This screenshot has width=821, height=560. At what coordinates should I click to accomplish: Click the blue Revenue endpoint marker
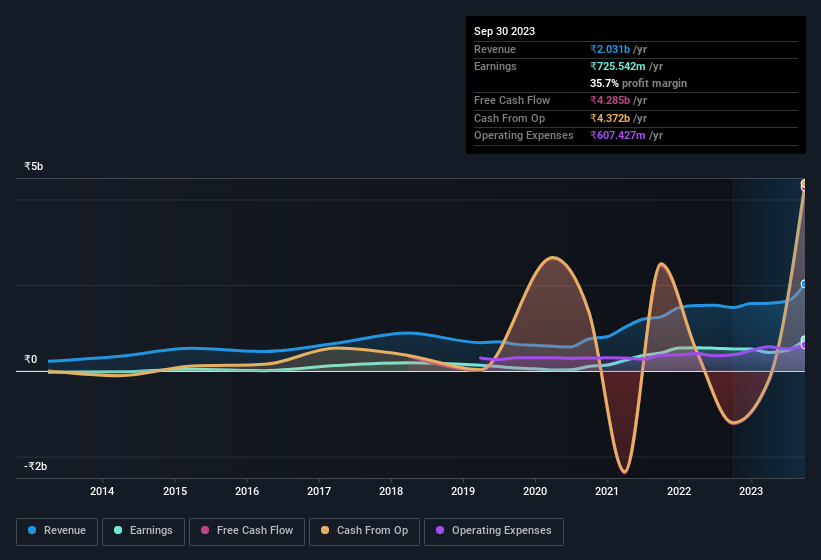tap(804, 284)
